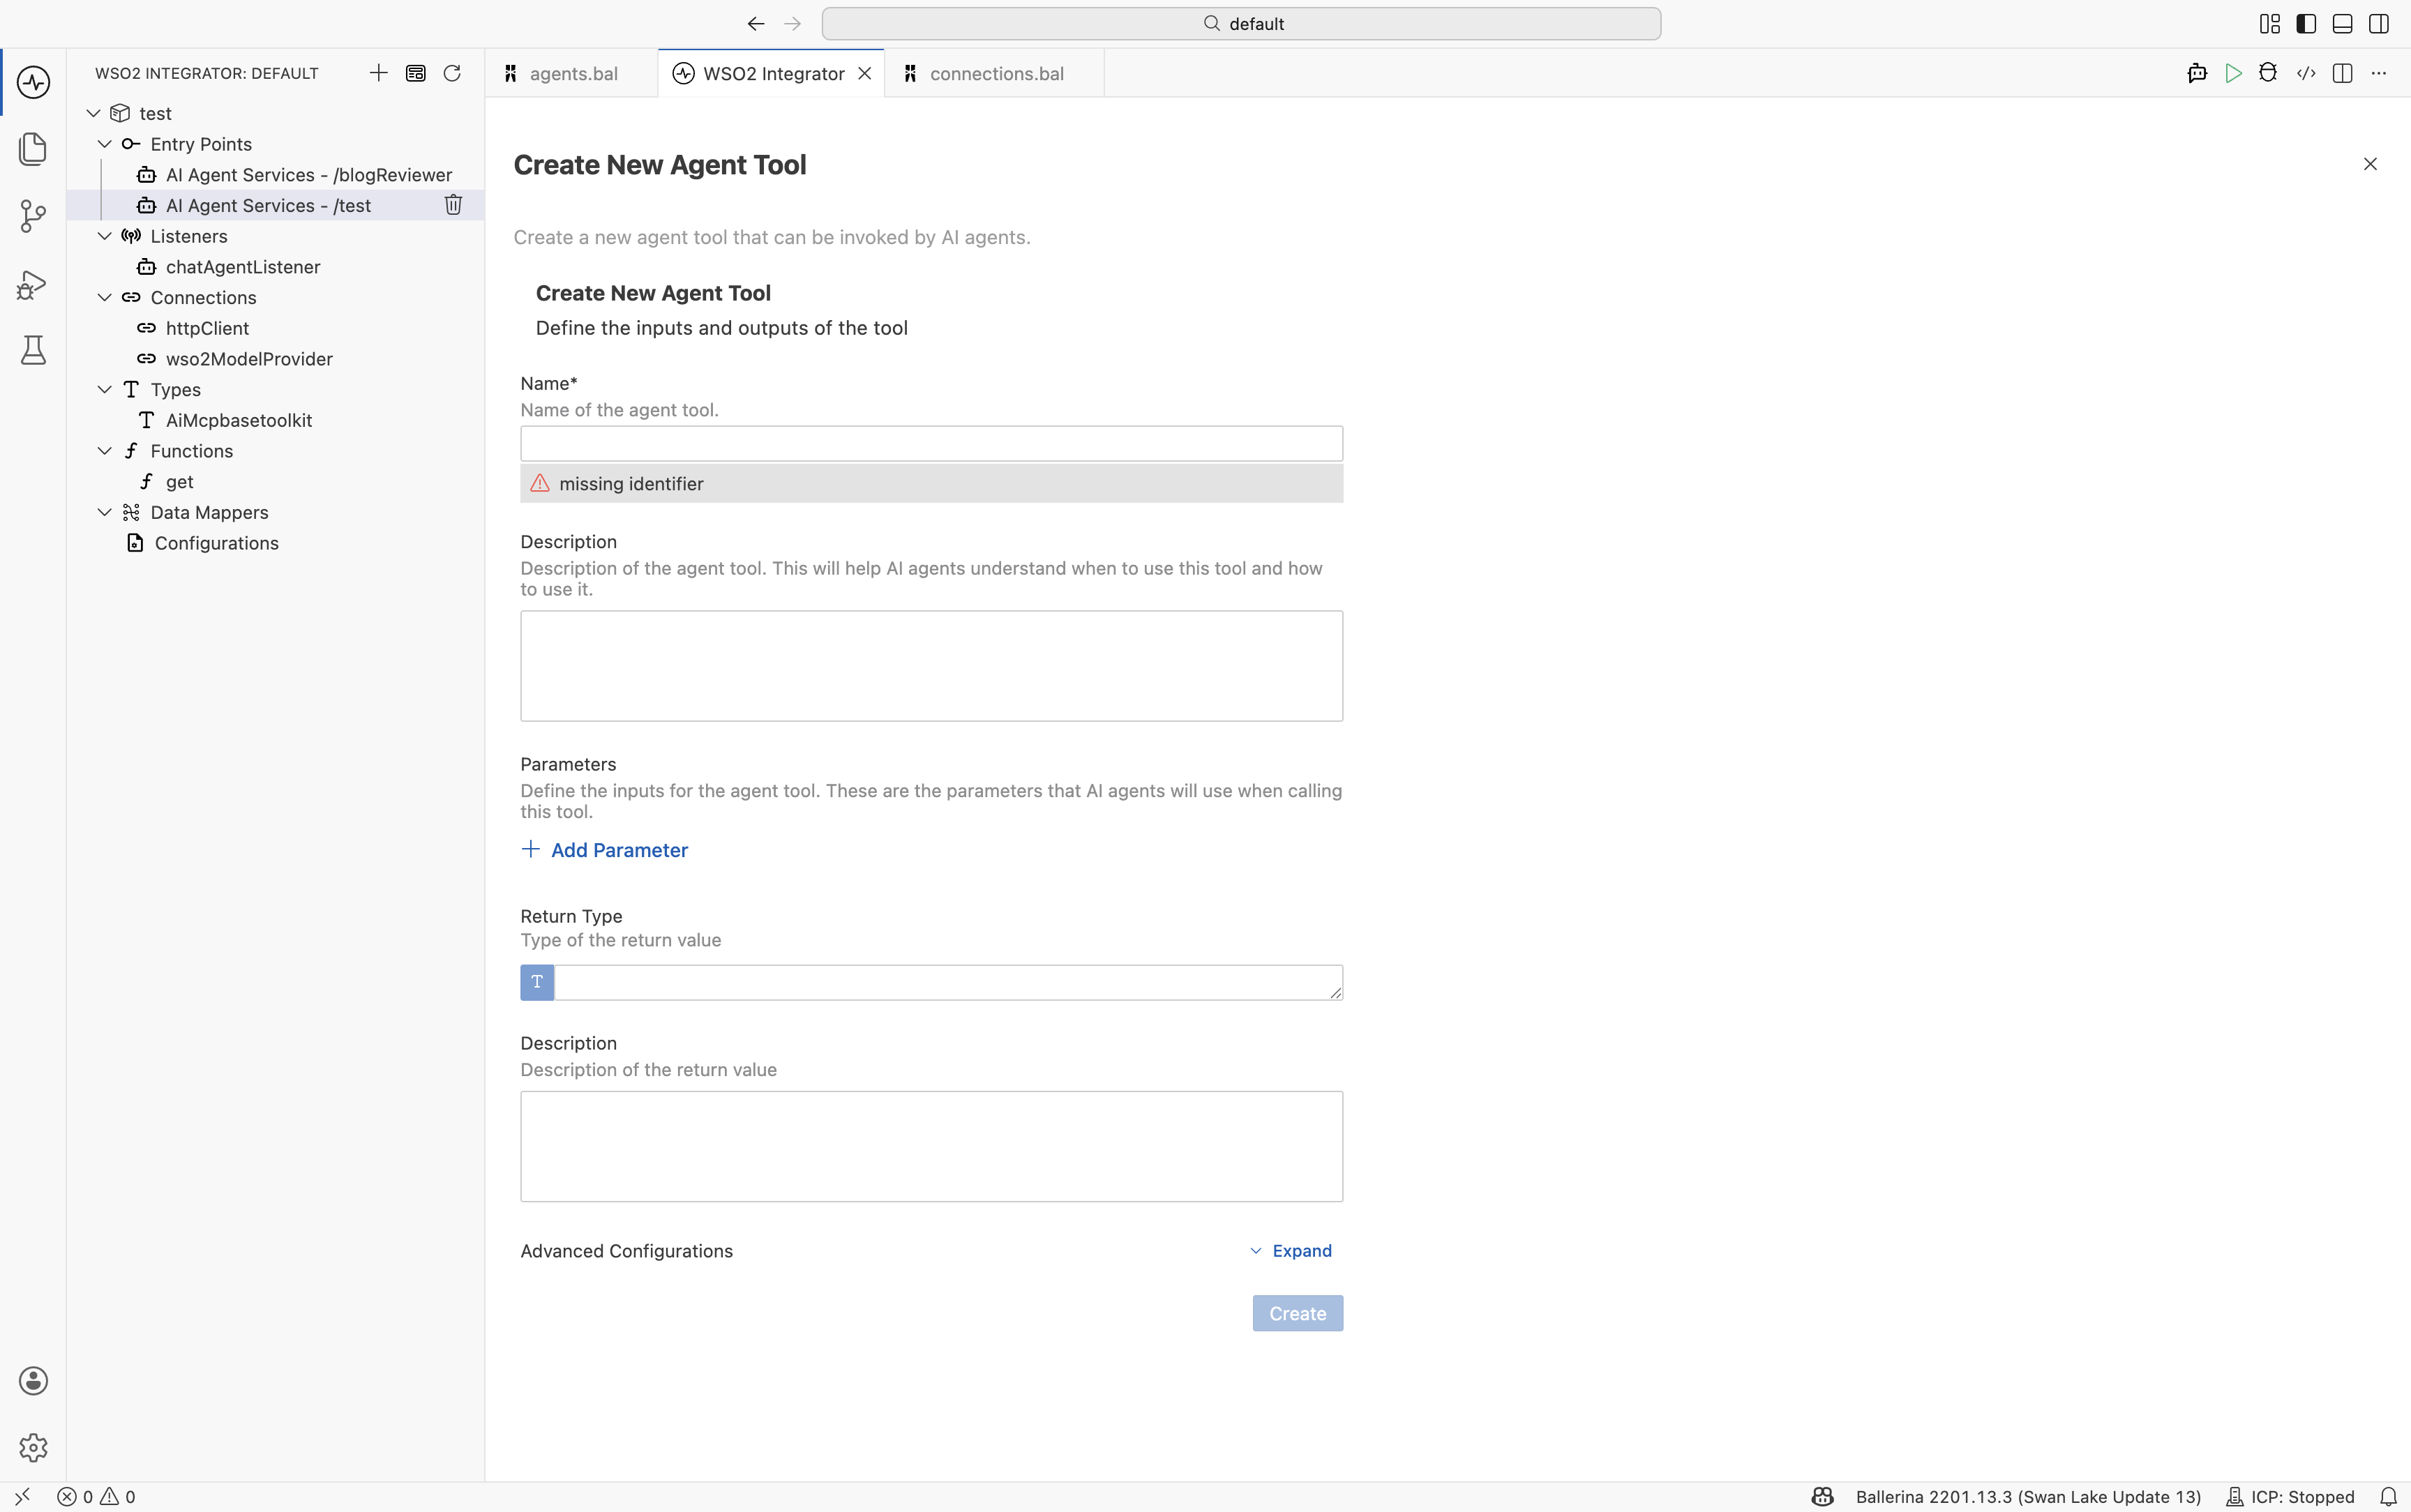Click the plus icon in WSO2 Integrator header
The image size is (2411, 1512).
(378, 73)
